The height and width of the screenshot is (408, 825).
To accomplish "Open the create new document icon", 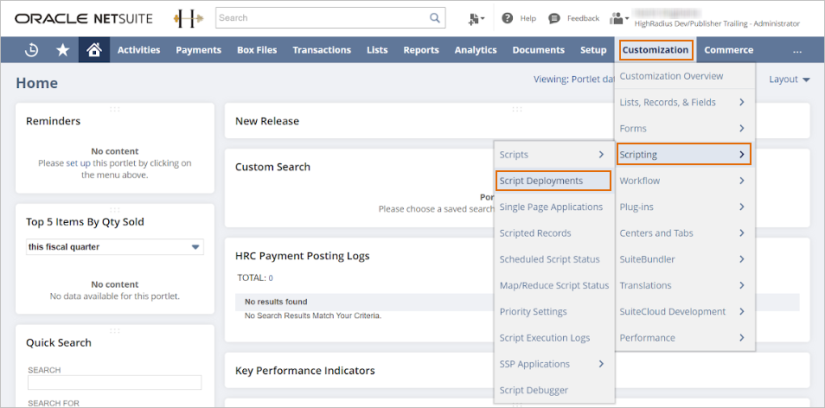I will point(476,18).
